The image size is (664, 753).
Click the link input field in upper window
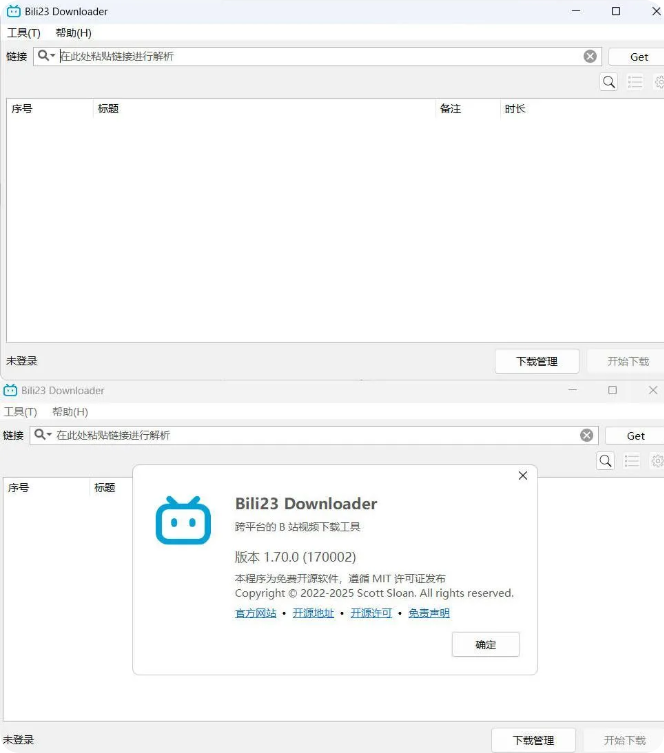click(x=319, y=56)
